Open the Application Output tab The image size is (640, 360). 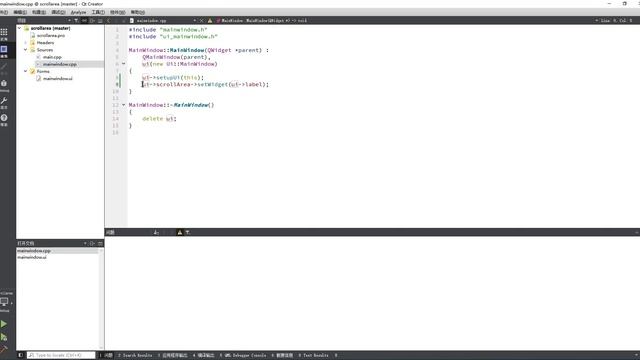point(173,355)
